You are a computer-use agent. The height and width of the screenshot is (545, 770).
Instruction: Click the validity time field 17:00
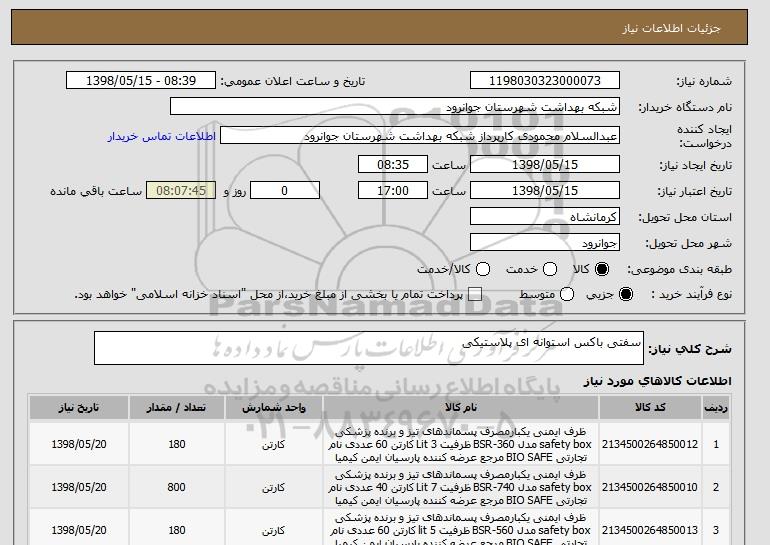coord(393,191)
